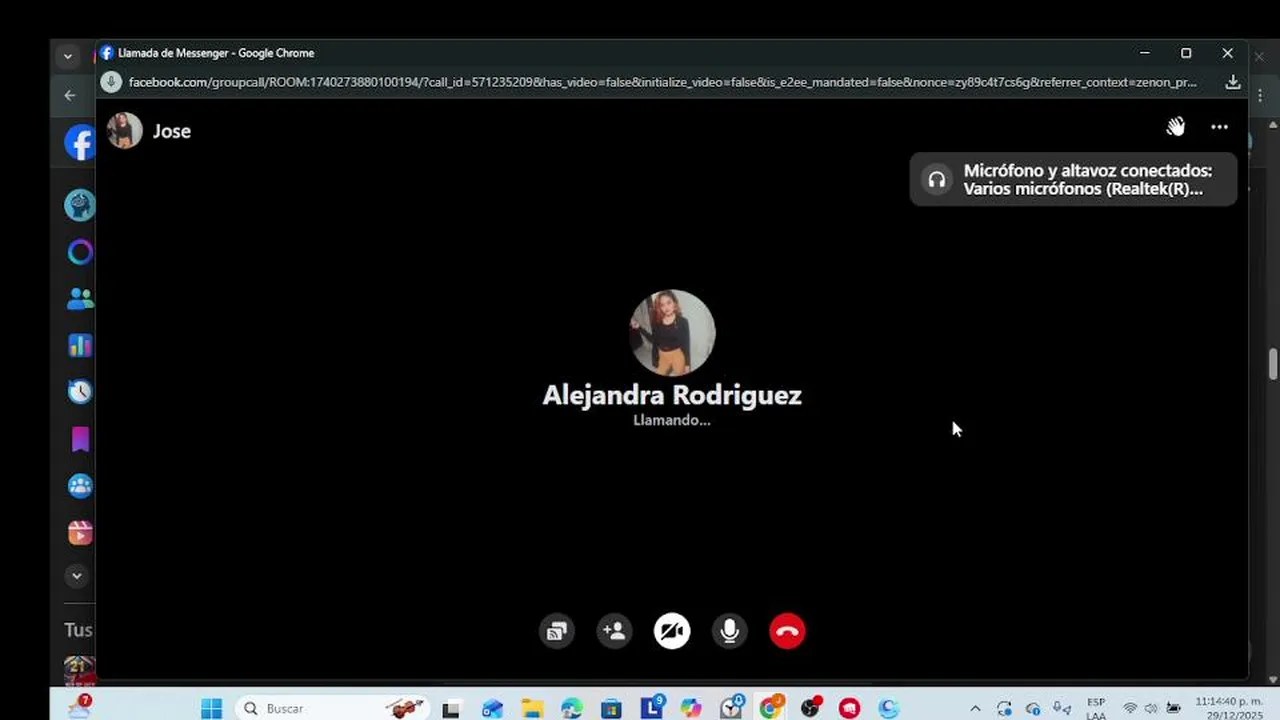Add people to the call

click(x=614, y=631)
